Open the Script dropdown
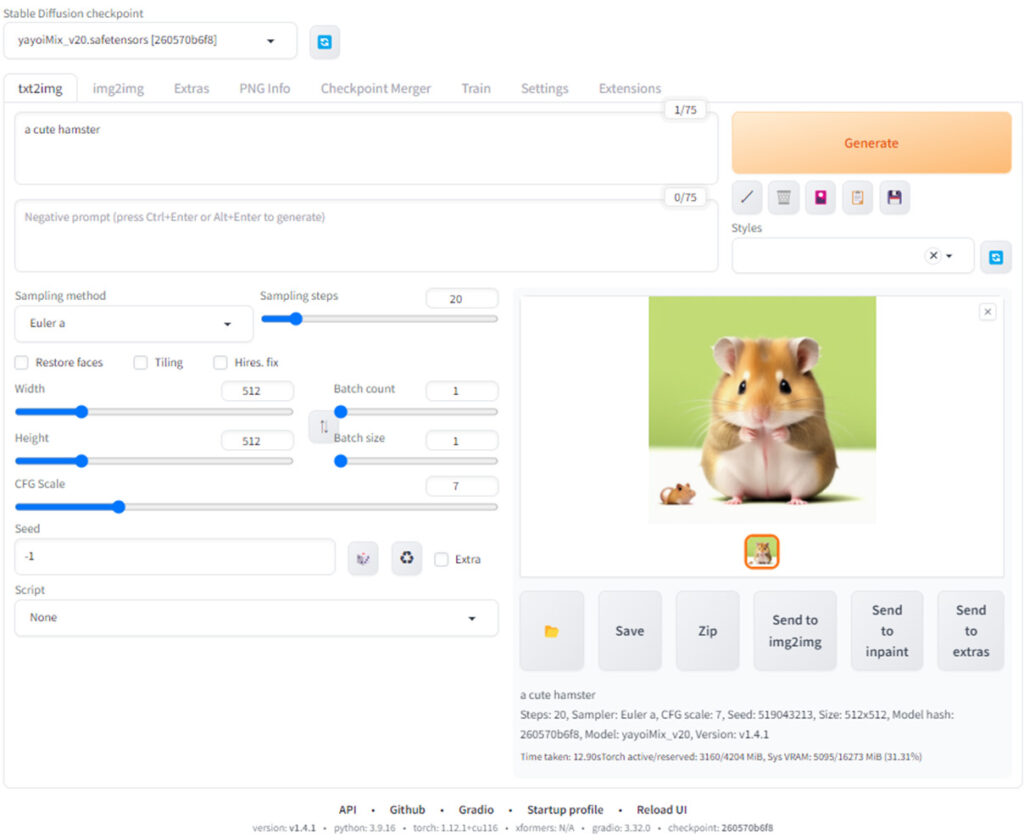 [256, 618]
